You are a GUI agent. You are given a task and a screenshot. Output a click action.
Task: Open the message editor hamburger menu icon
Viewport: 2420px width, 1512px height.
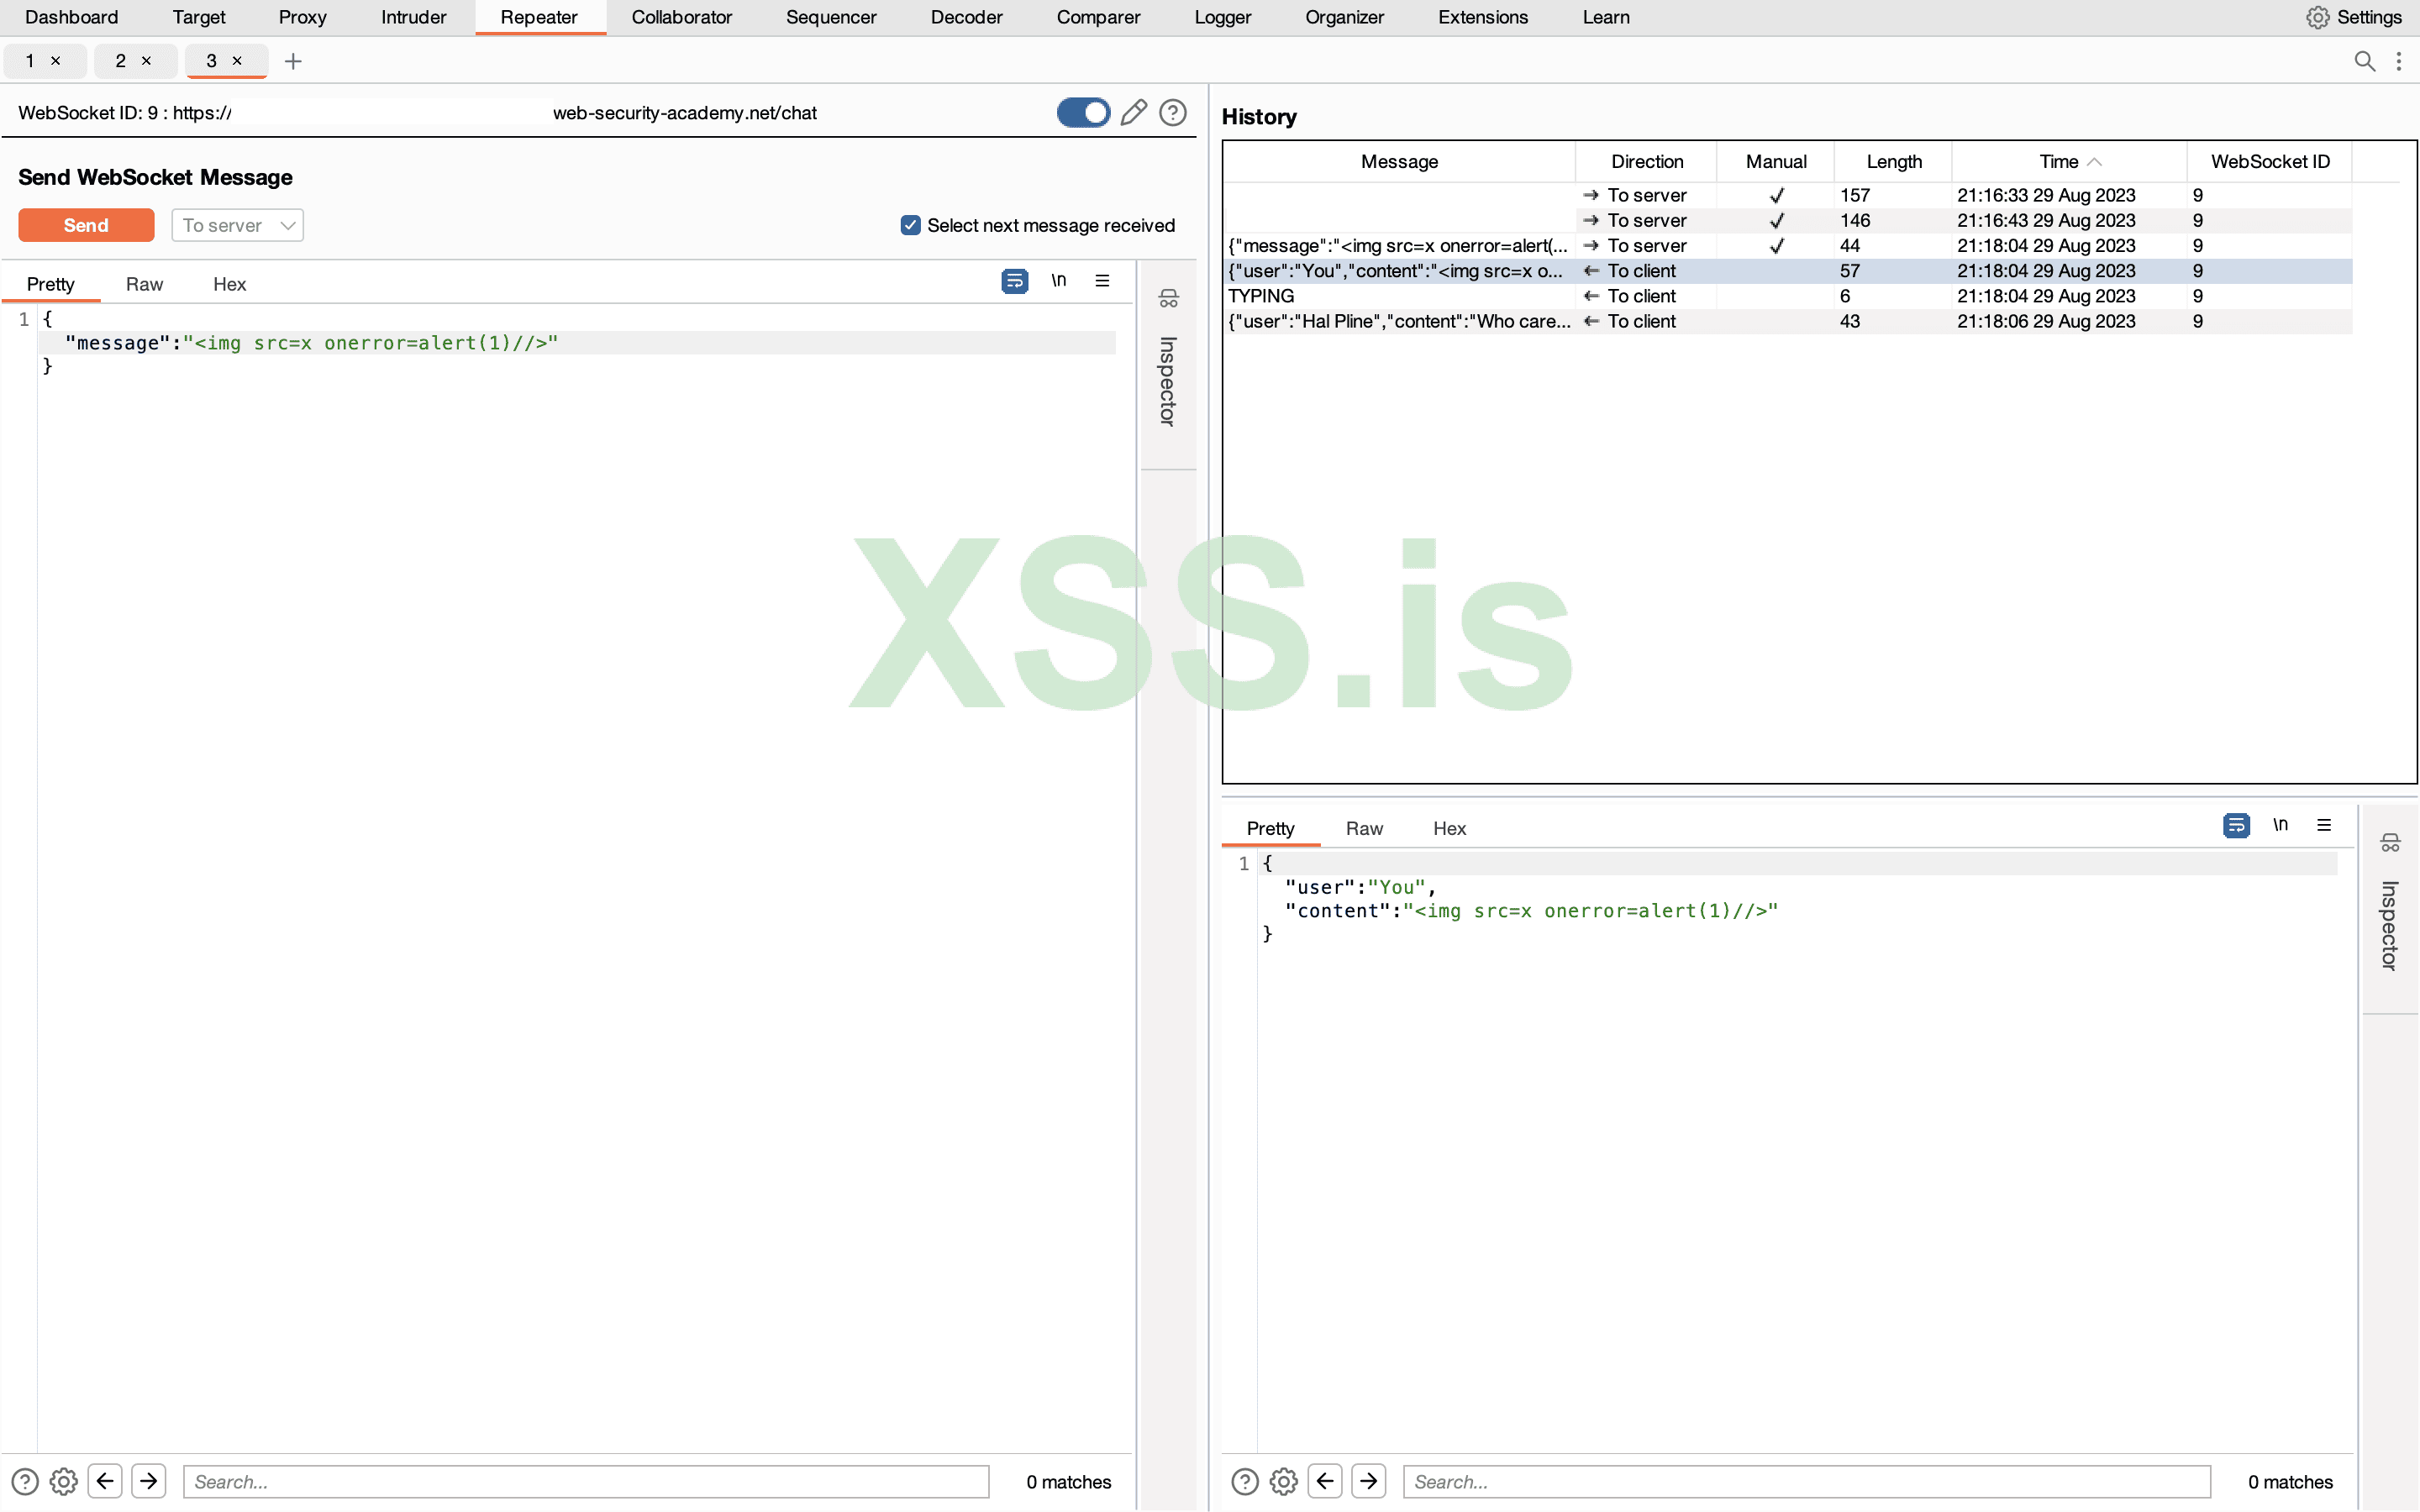tap(1102, 281)
